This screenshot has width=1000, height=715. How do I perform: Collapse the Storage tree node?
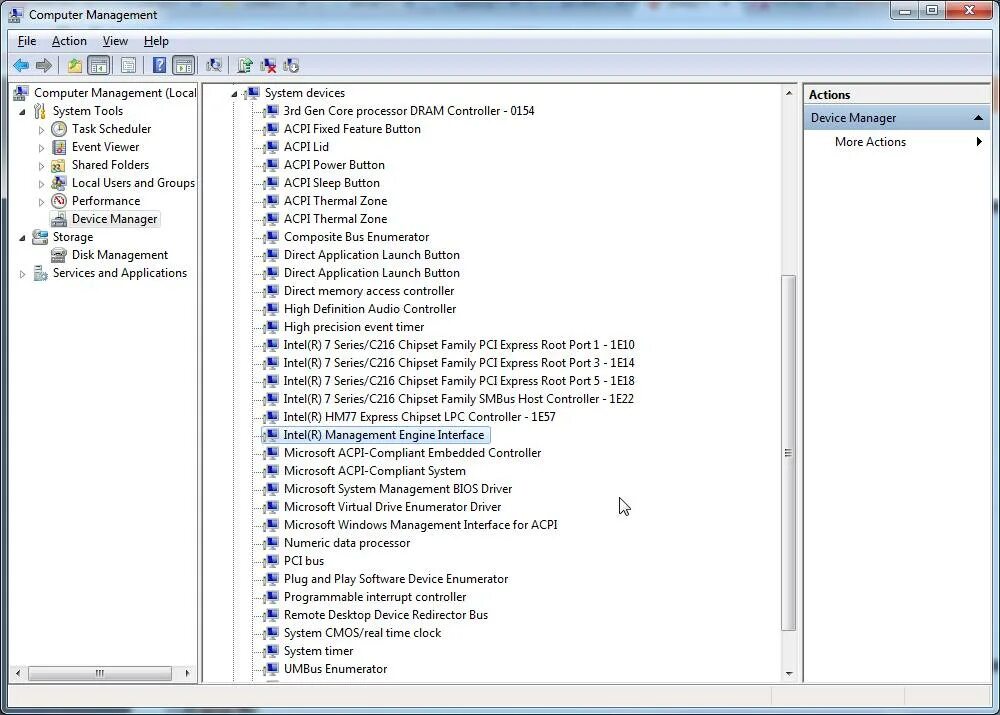pyautogui.click(x=23, y=237)
